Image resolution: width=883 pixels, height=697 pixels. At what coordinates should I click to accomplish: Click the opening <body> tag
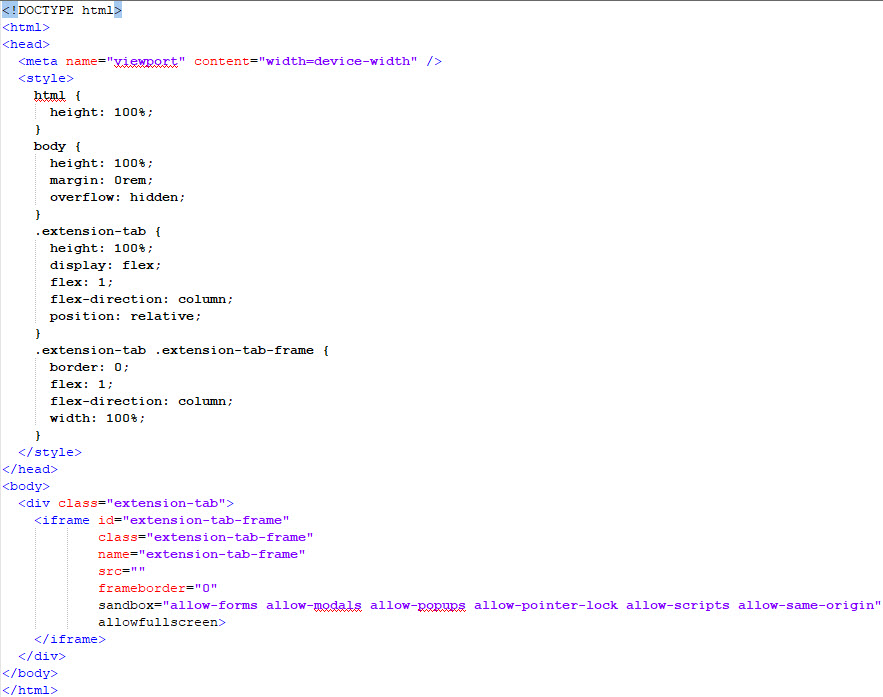coord(26,486)
